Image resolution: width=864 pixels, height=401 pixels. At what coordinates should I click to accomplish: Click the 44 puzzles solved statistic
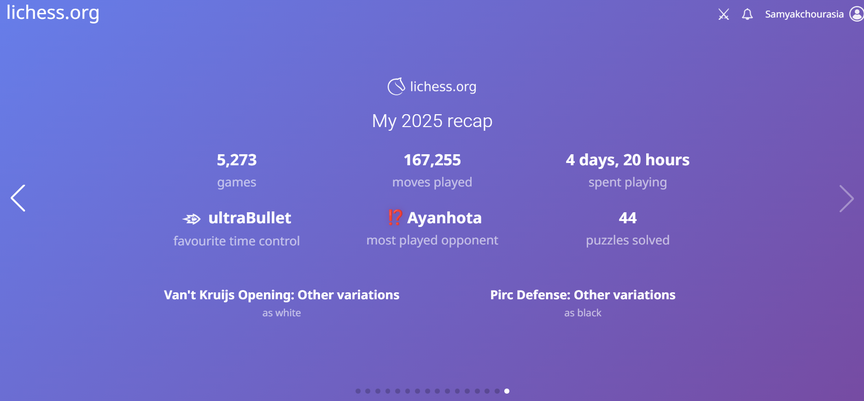tap(627, 218)
